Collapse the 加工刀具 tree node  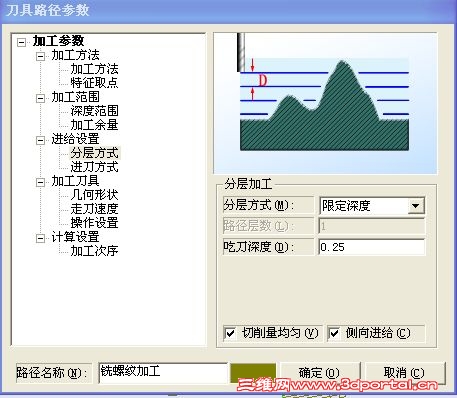[40, 182]
